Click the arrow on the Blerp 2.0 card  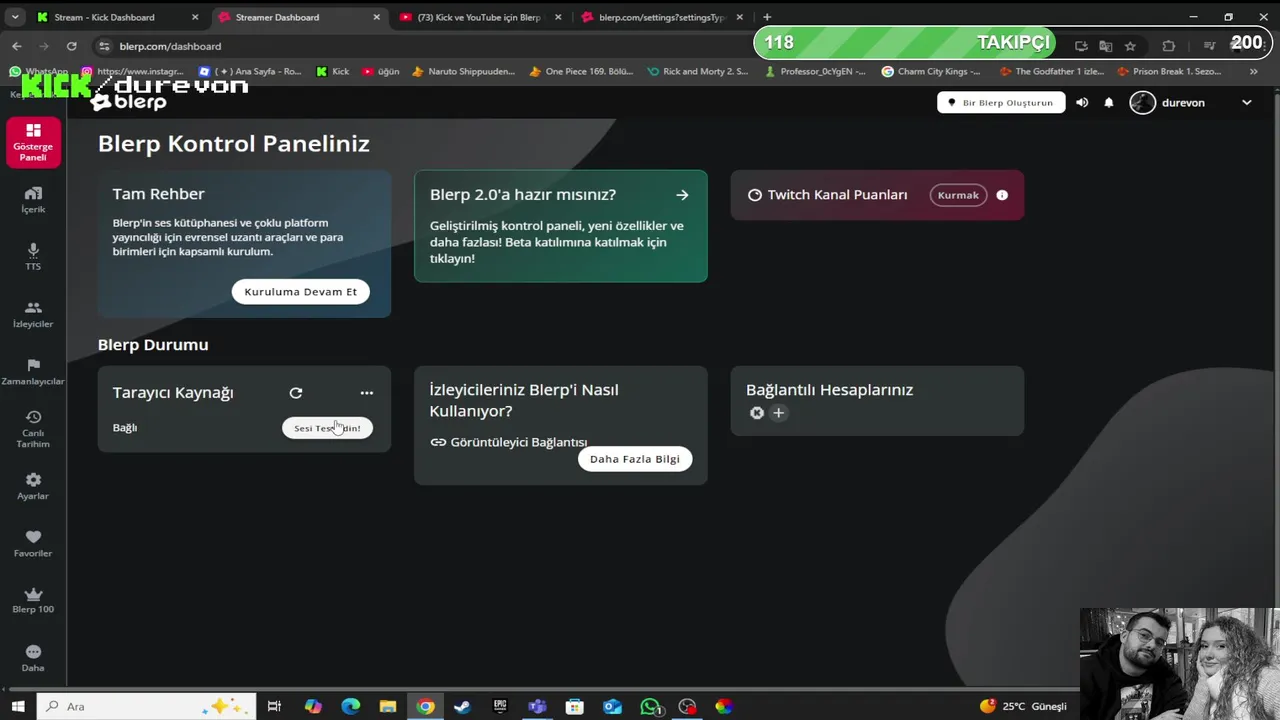(x=682, y=195)
